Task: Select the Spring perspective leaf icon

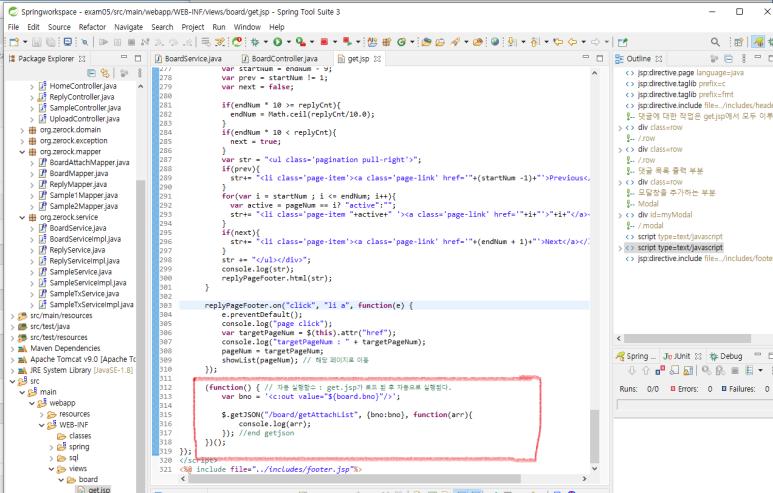Action: point(758,42)
